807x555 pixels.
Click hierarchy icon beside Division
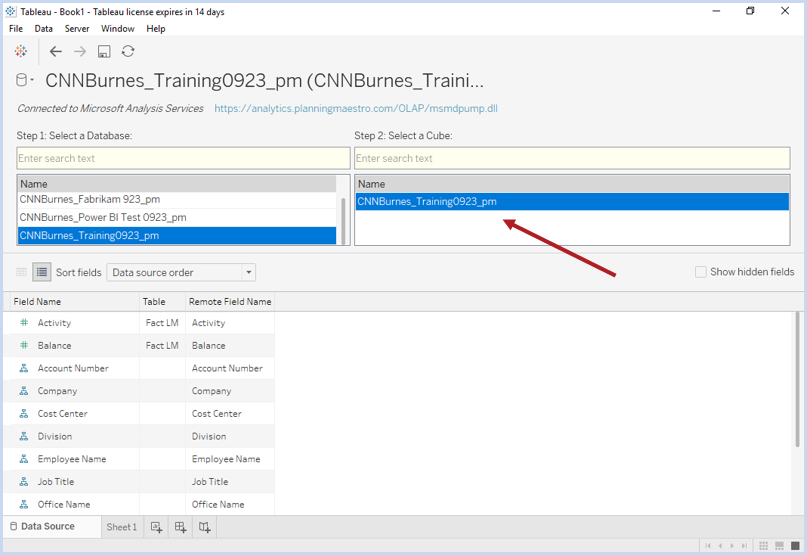(x=24, y=436)
